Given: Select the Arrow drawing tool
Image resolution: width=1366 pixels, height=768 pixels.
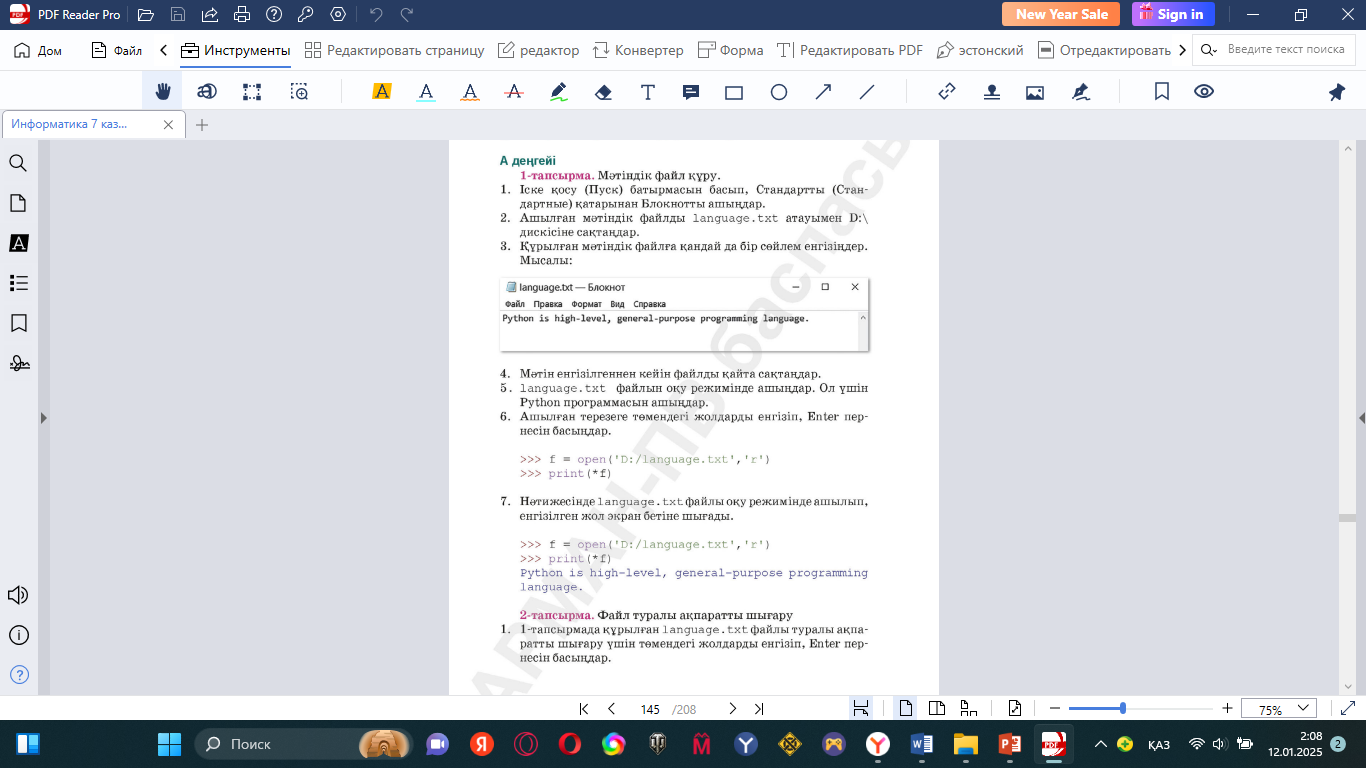Looking at the screenshot, I should pos(823,92).
